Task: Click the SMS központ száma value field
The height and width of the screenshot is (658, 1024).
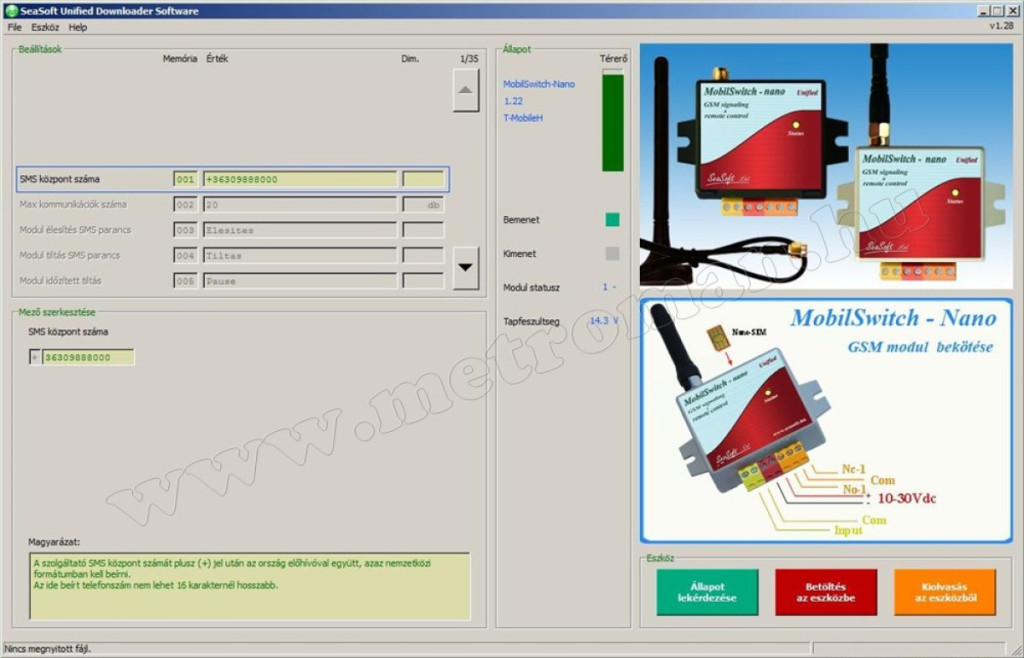Action: click(x=300, y=179)
